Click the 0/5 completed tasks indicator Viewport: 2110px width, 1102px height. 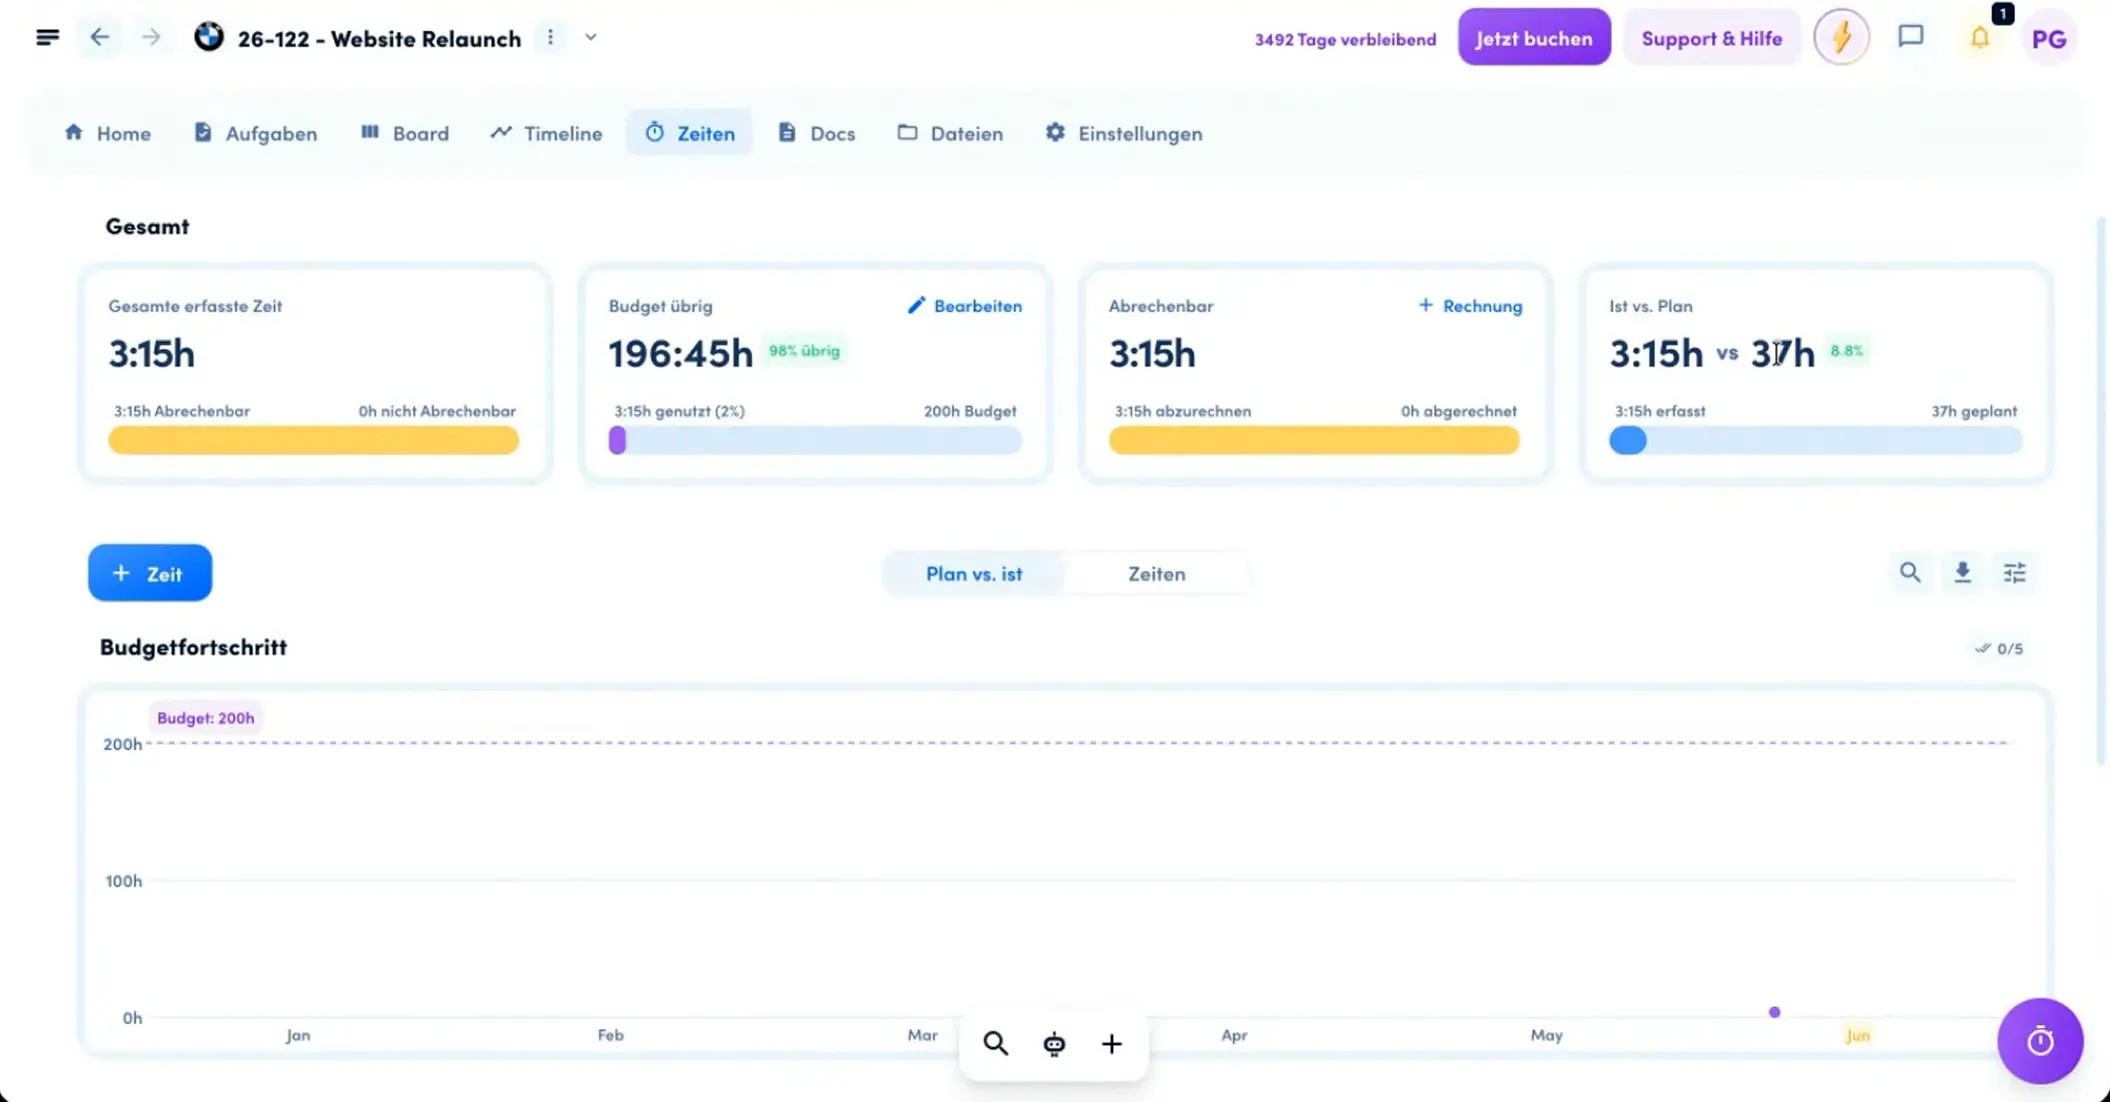[1998, 649]
